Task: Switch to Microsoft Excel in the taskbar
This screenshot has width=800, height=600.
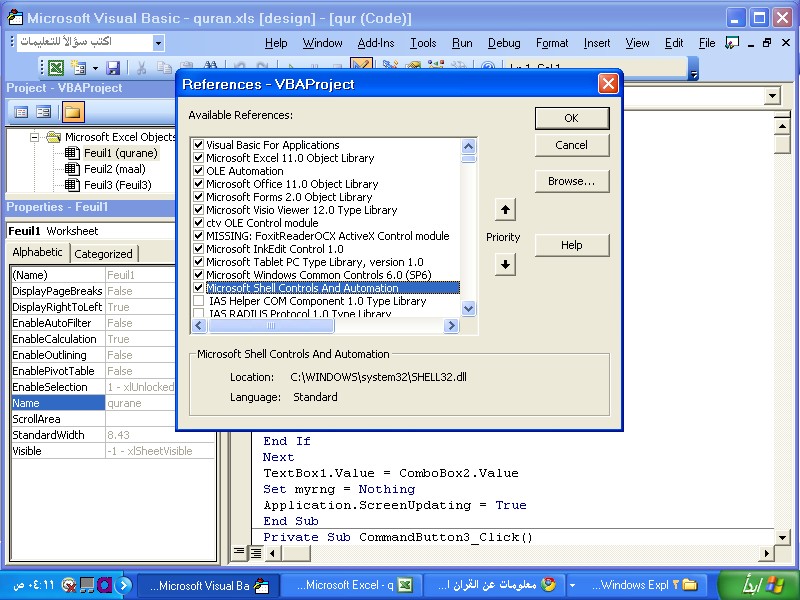Action: (x=353, y=585)
